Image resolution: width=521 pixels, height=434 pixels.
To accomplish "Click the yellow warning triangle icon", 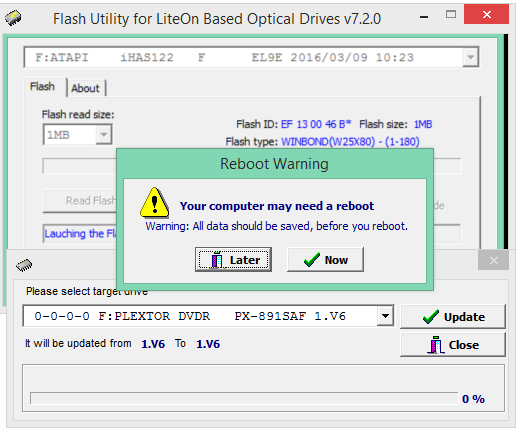I will click(154, 202).
